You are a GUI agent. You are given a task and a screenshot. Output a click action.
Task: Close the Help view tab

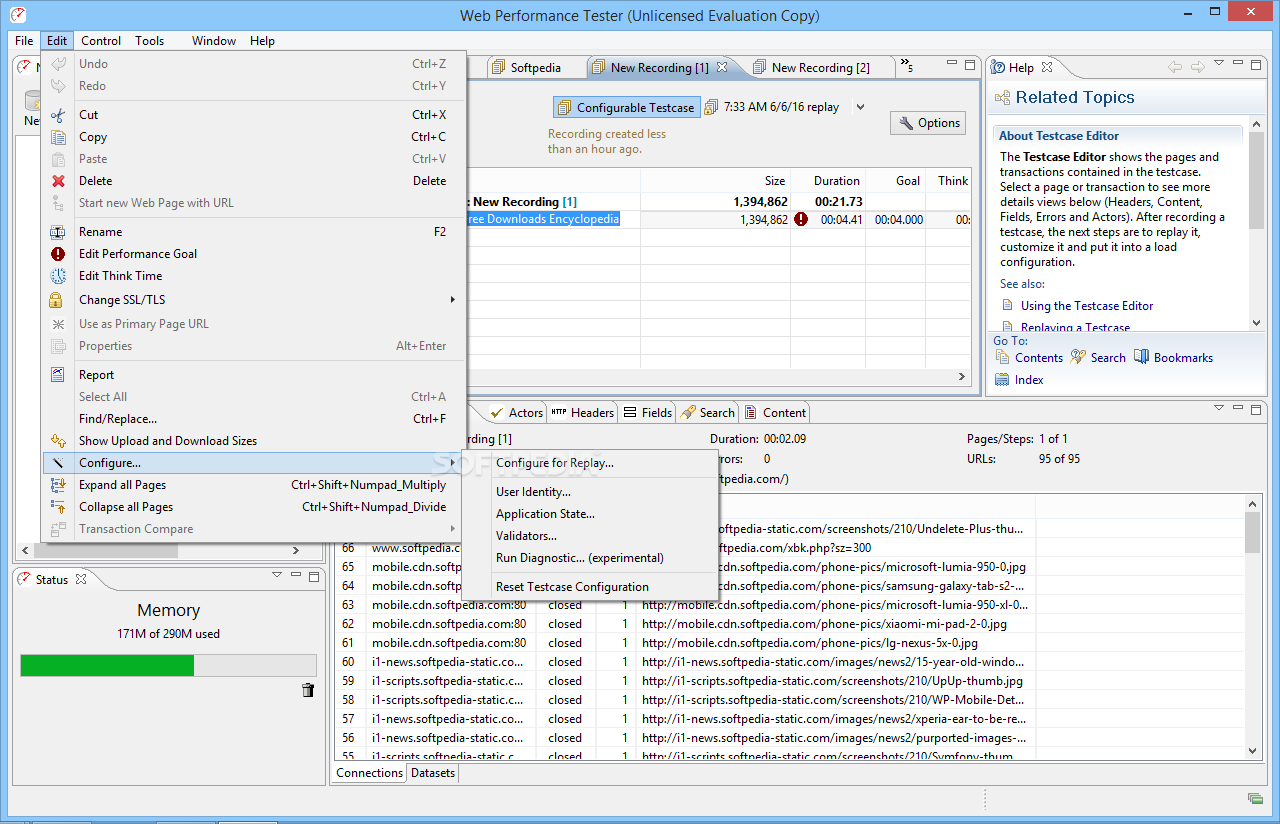1047,67
